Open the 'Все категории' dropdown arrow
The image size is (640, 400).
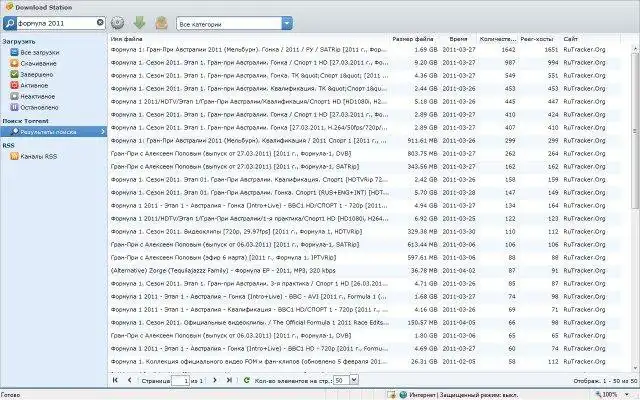[x=287, y=23]
